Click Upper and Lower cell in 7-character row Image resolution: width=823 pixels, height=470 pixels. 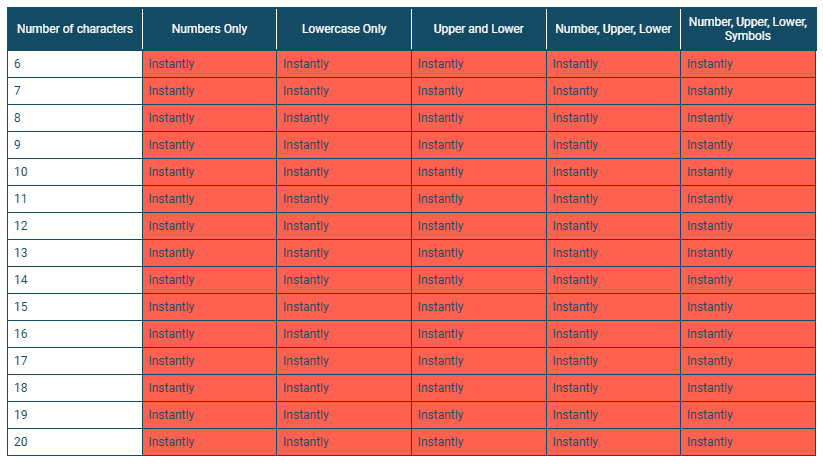(x=478, y=91)
